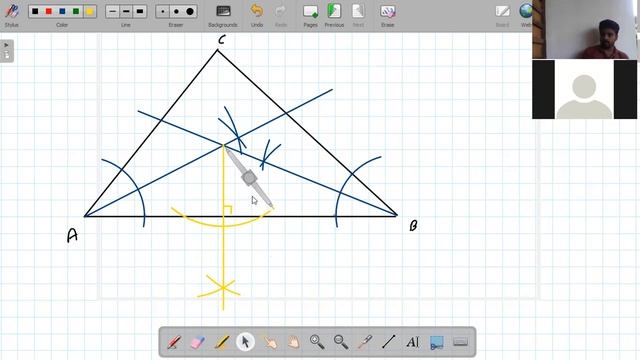Erase the whole page

(387, 16)
